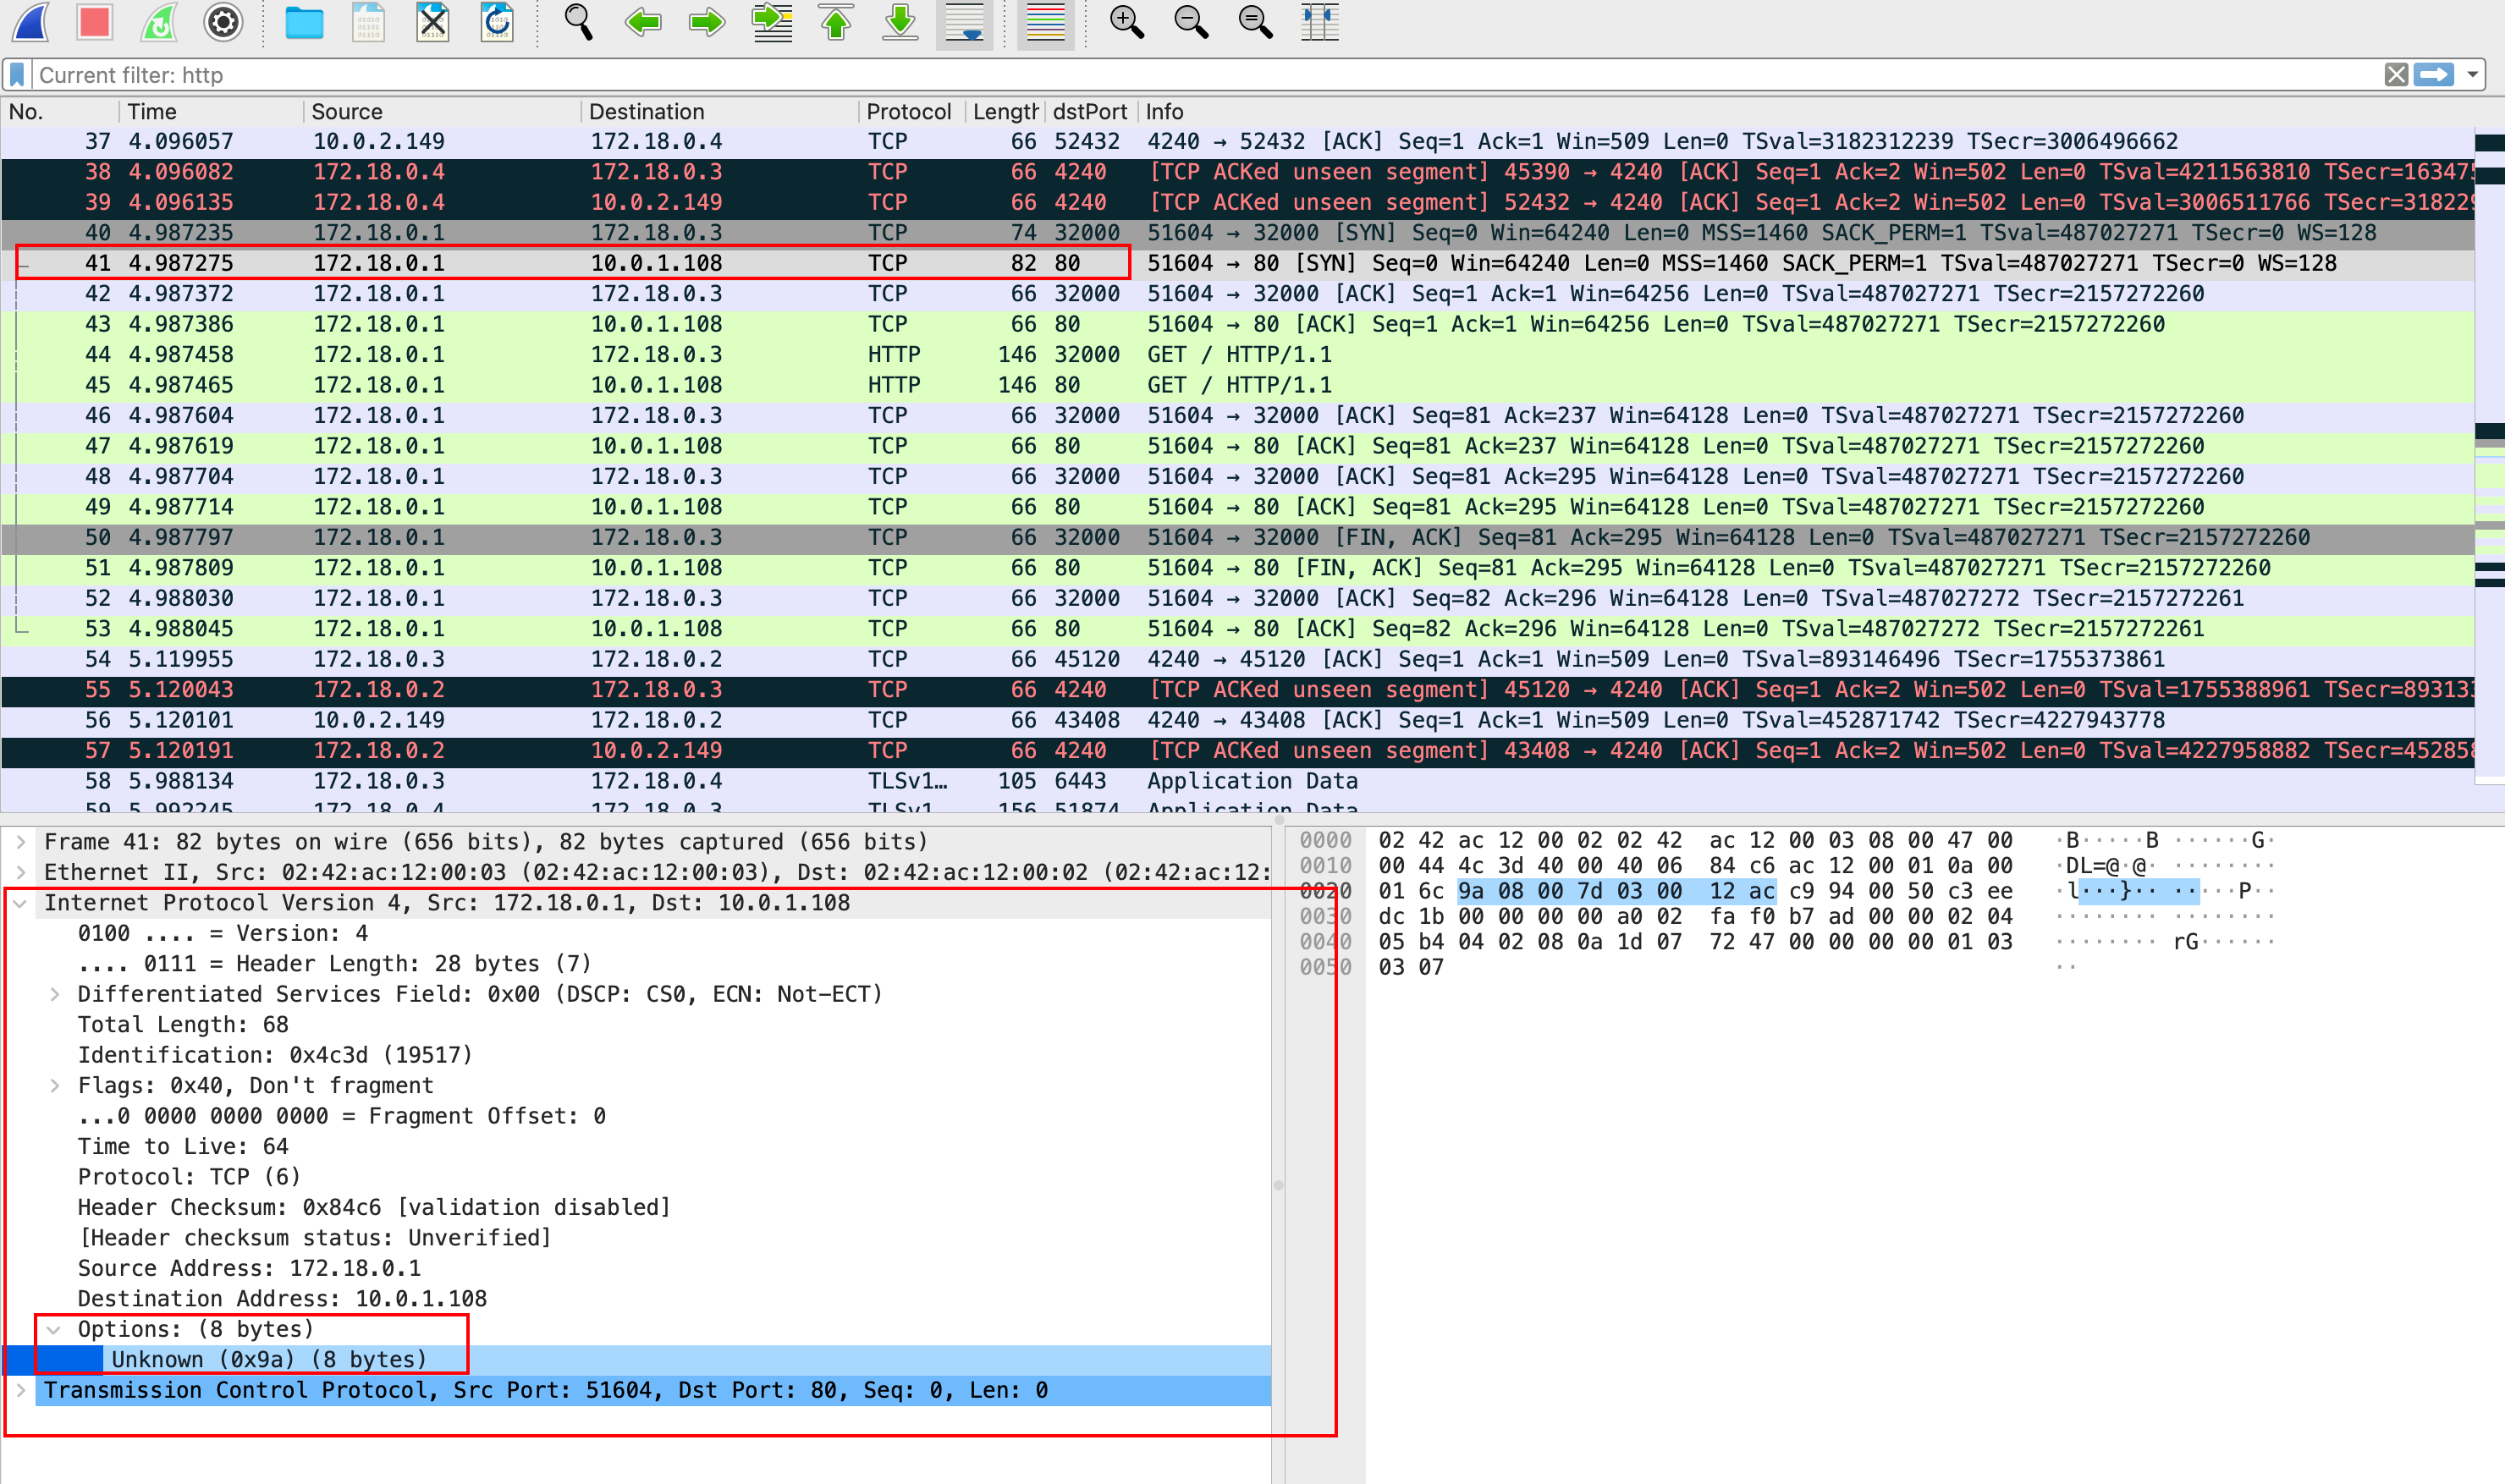Go to the first packet arrow icon

pyautogui.click(x=836, y=22)
